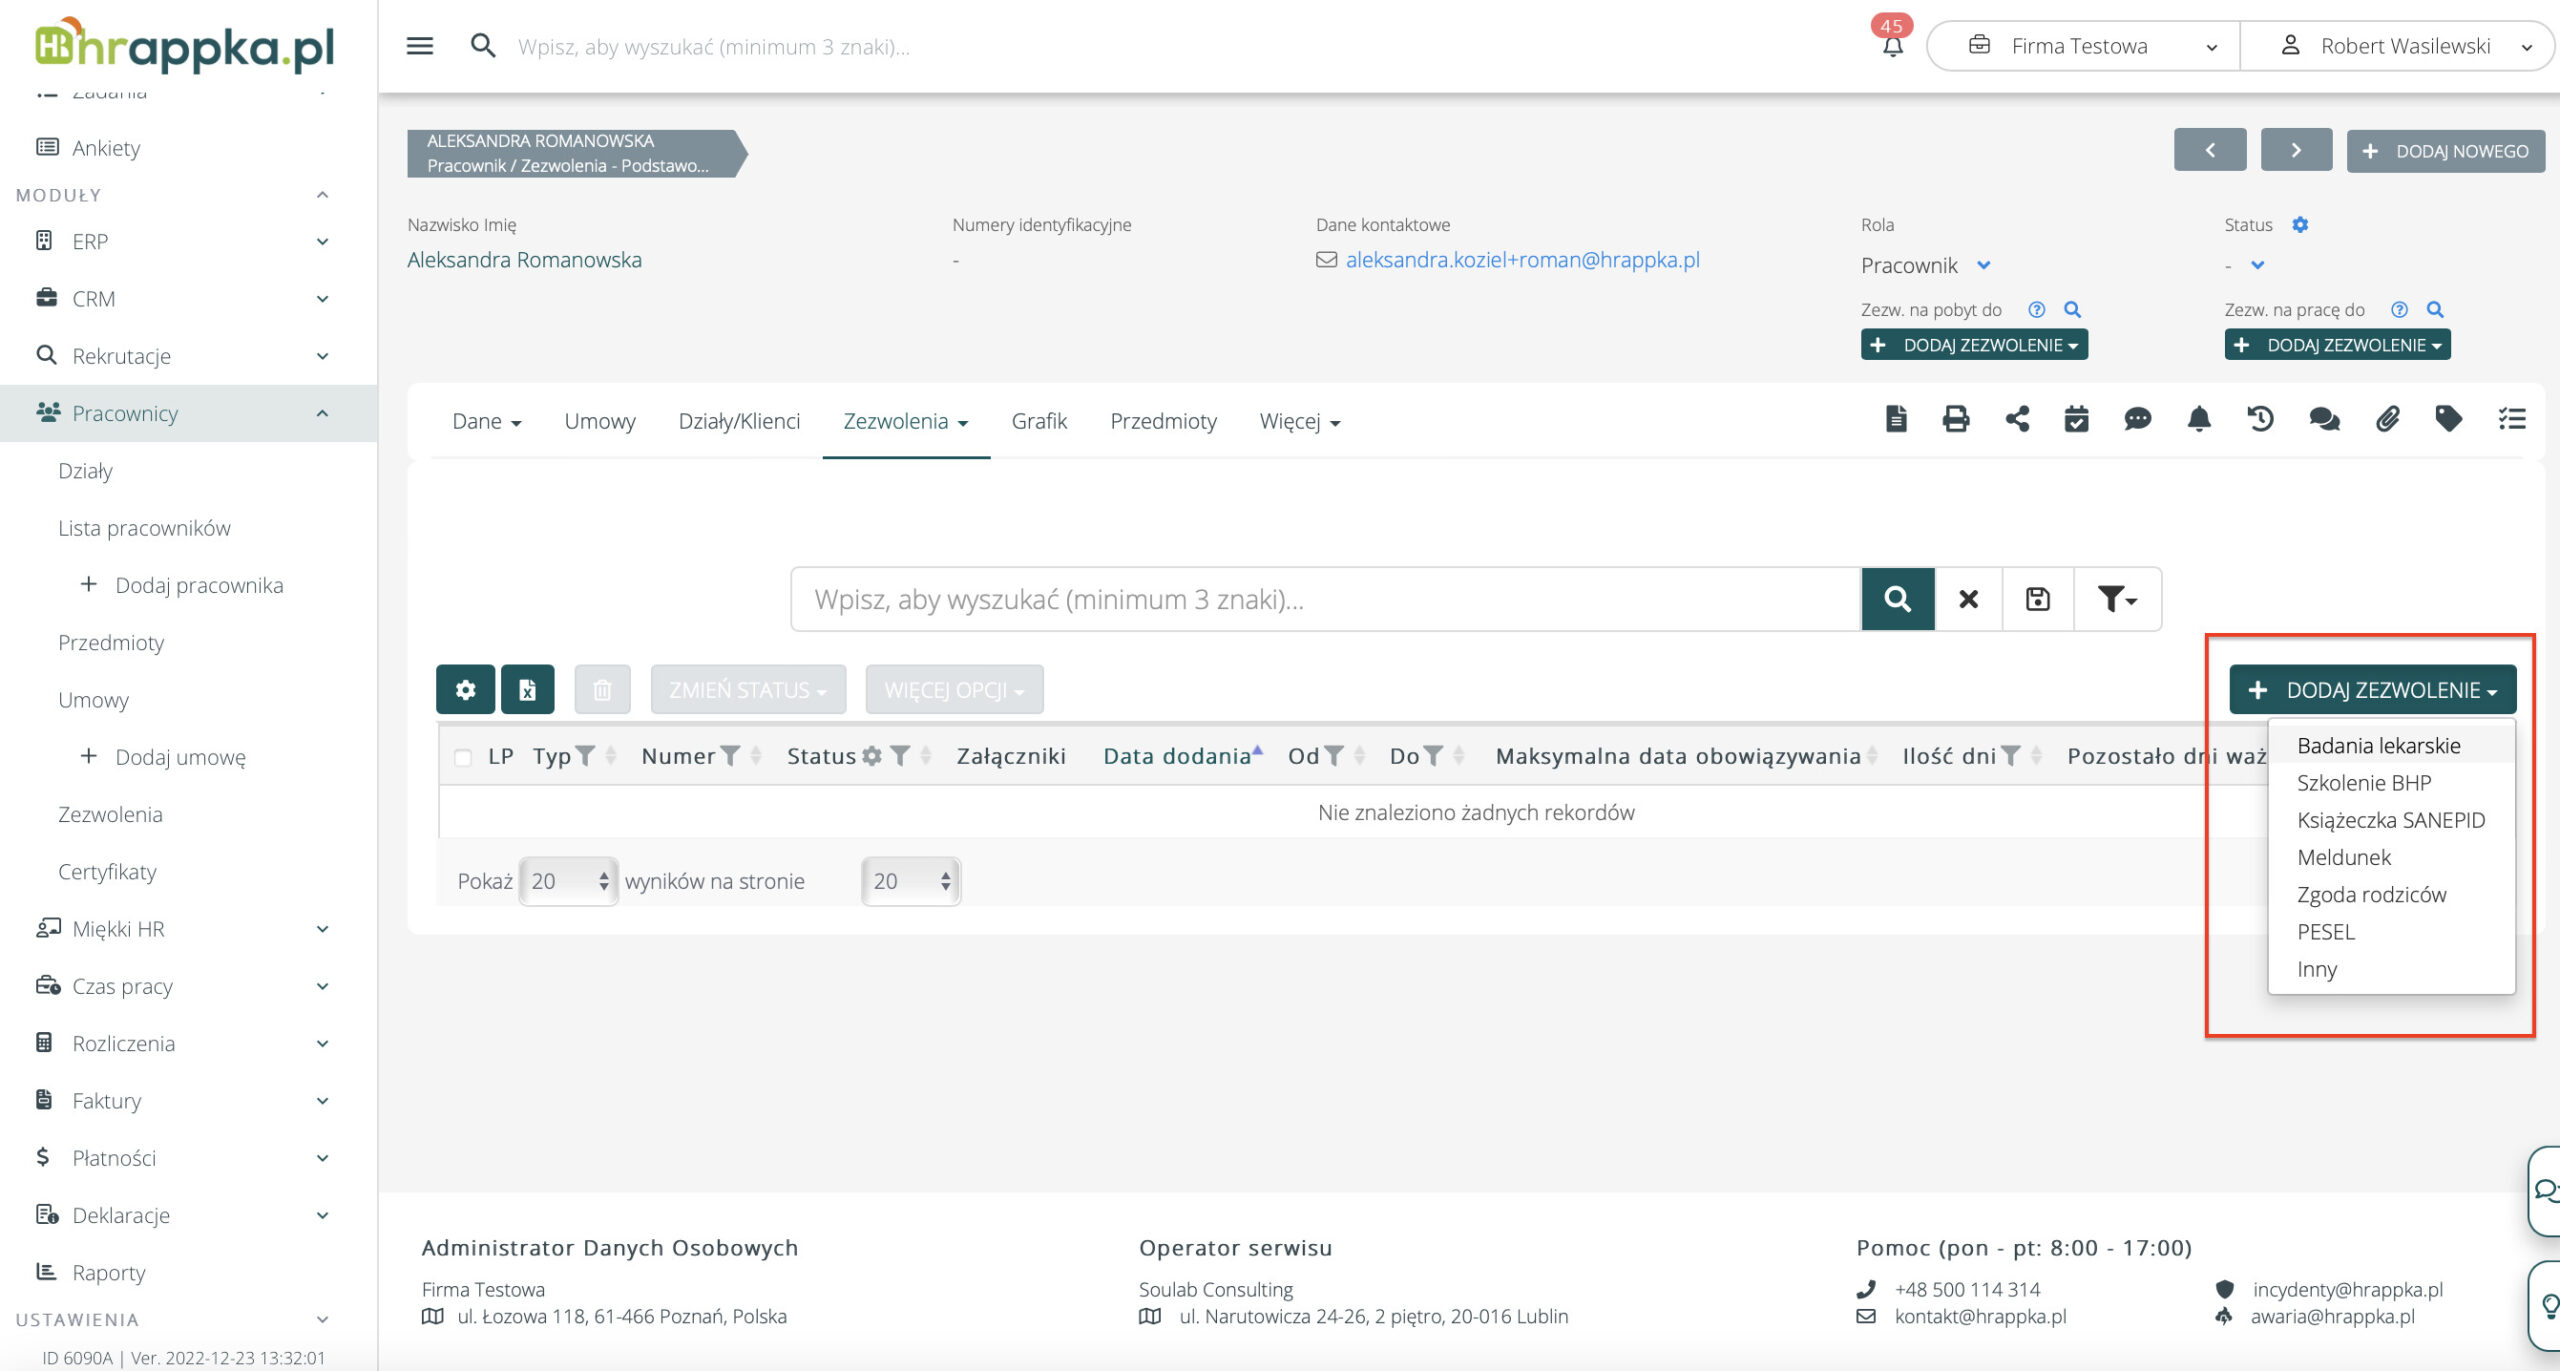The width and height of the screenshot is (2560, 1371).
Task: Open the notifications bell with 45 badge
Action: click(1892, 45)
